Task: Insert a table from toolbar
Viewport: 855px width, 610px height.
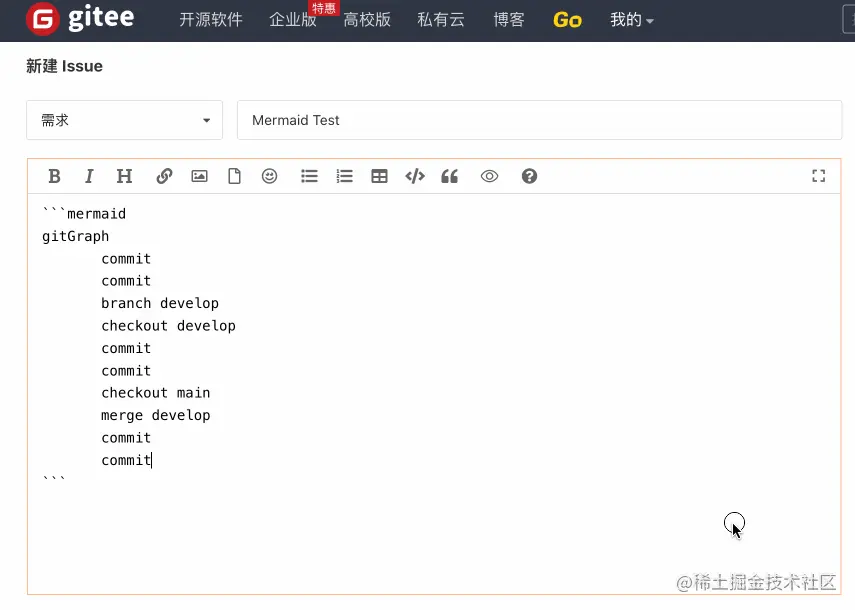Action: (x=379, y=176)
